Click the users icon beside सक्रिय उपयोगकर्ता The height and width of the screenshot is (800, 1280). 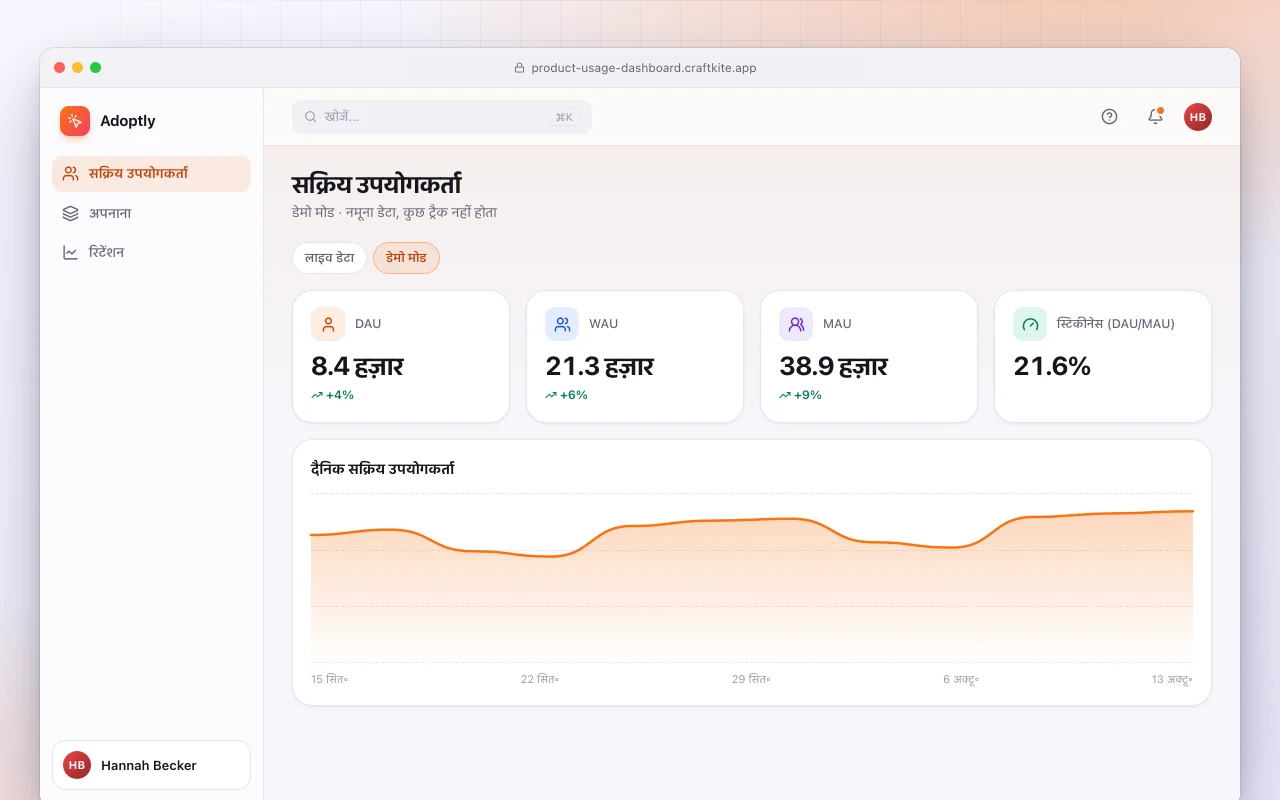tap(70, 173)
